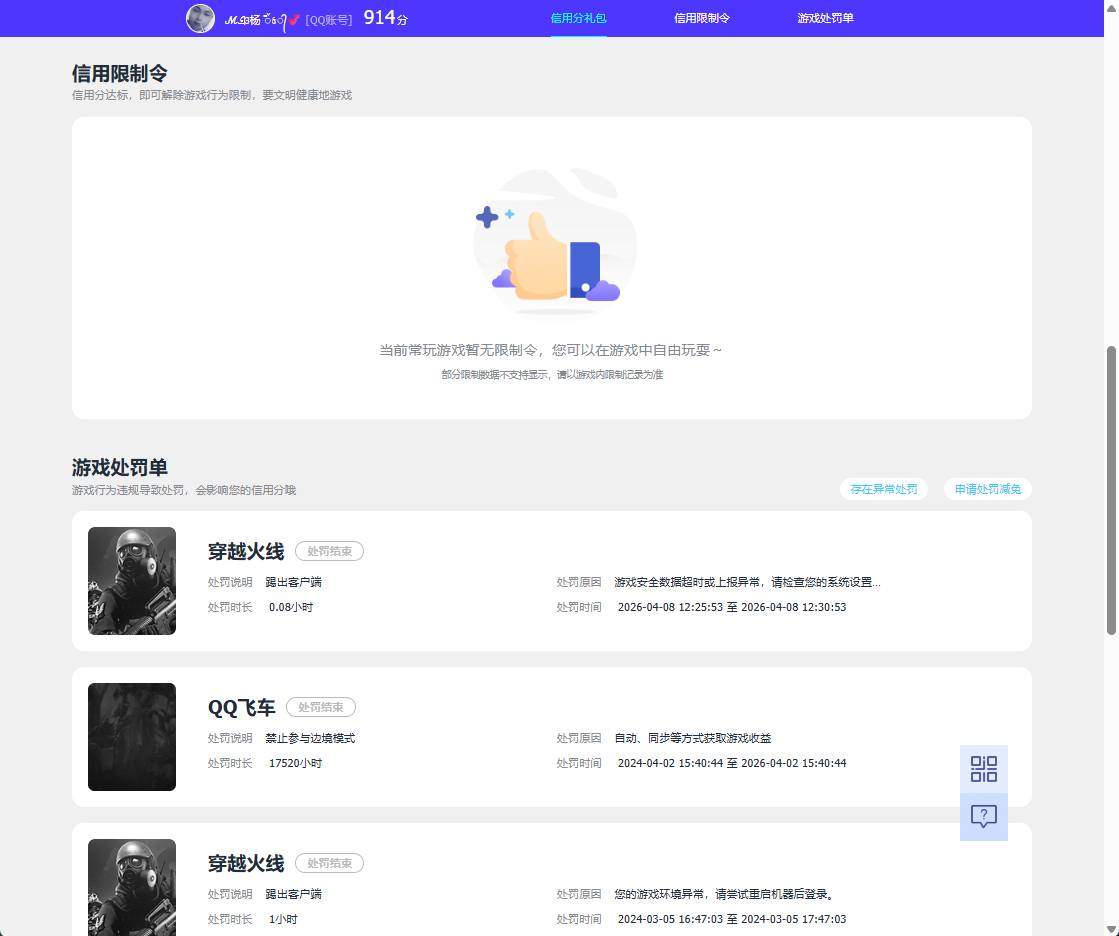The width and height of the screenshot is (1119, 936).
Task: Click the QQ飞车 game title
Action: 241,708
